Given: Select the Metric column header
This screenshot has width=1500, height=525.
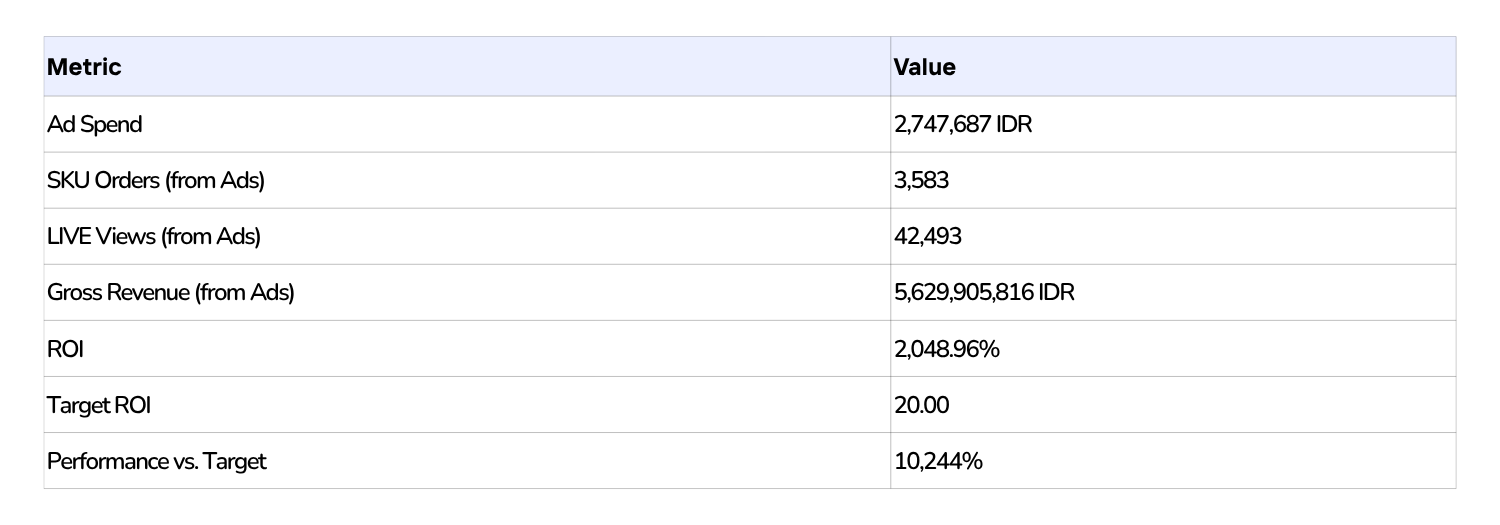Looking at the screenshot, I should tap(84, 67).
